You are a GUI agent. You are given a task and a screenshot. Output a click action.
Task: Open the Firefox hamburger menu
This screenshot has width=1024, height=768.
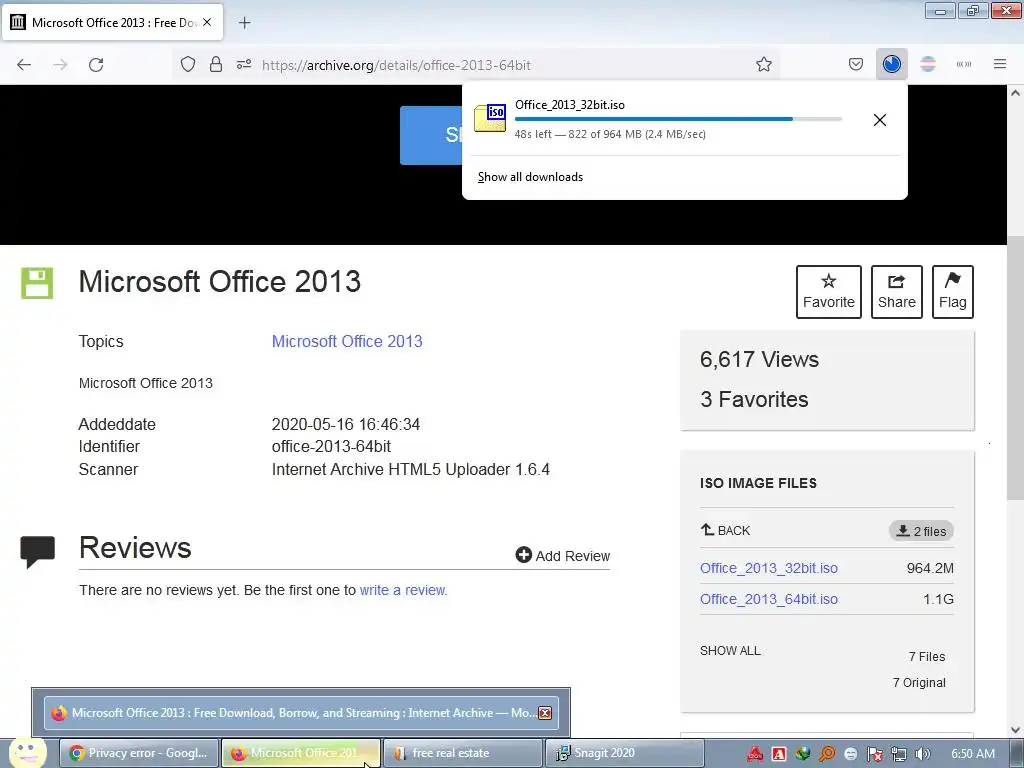click(x=1000, y=65)
